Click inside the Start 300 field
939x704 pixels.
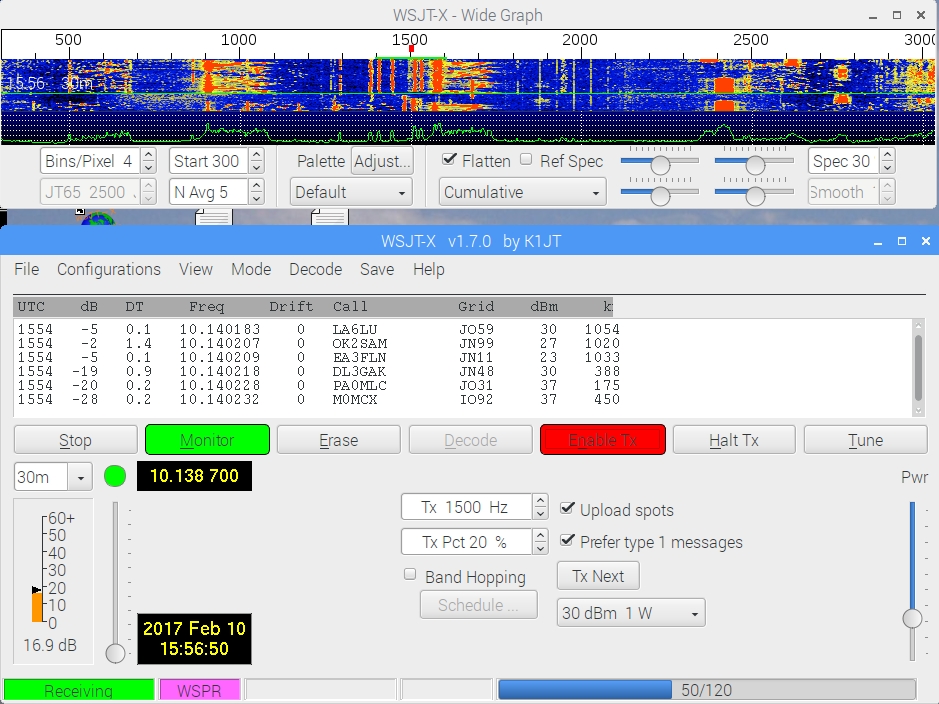pyautogui.click(x=210, y=161)
